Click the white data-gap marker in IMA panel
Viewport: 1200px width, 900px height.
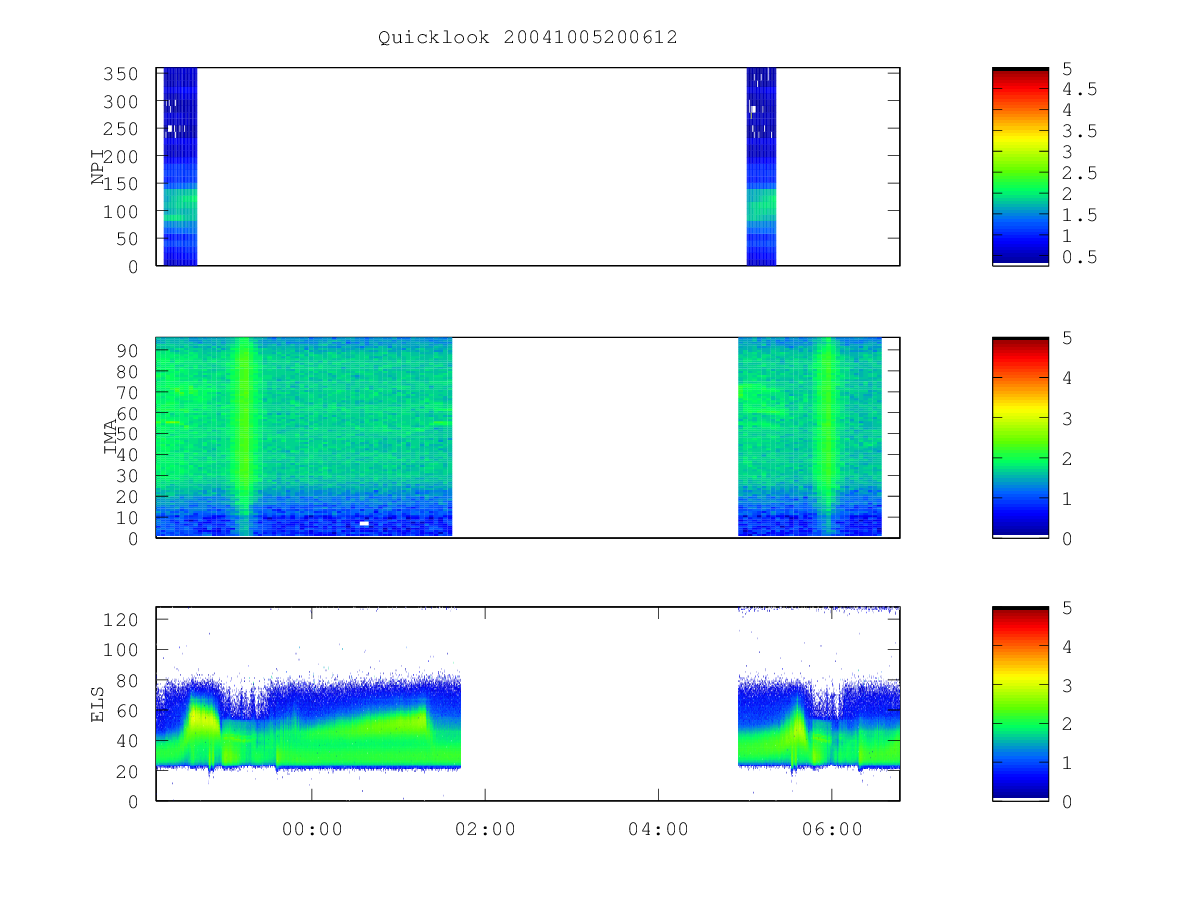[x=364, y=523]
